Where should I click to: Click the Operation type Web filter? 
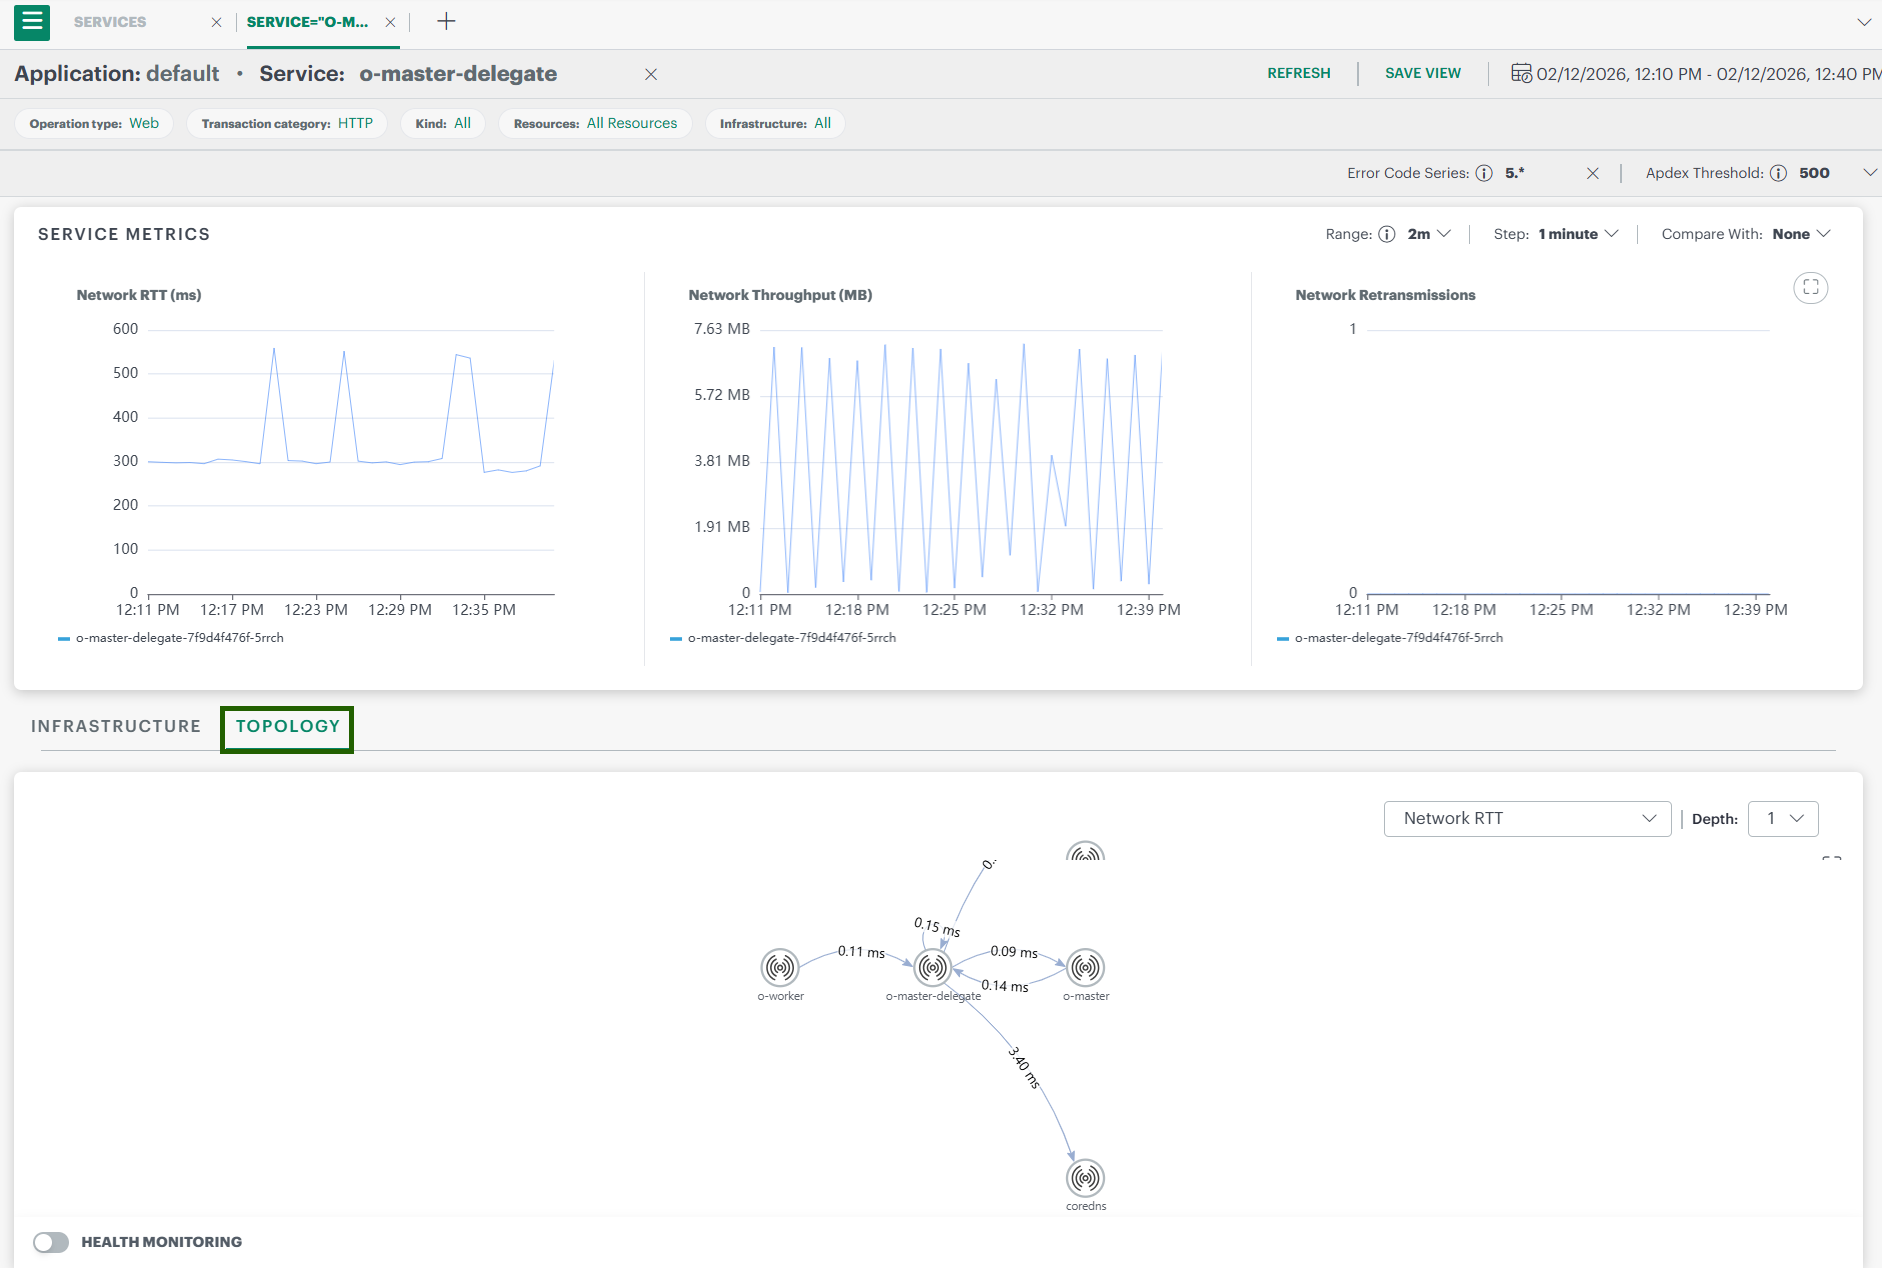pyautogui.click(x=94, y=123)
